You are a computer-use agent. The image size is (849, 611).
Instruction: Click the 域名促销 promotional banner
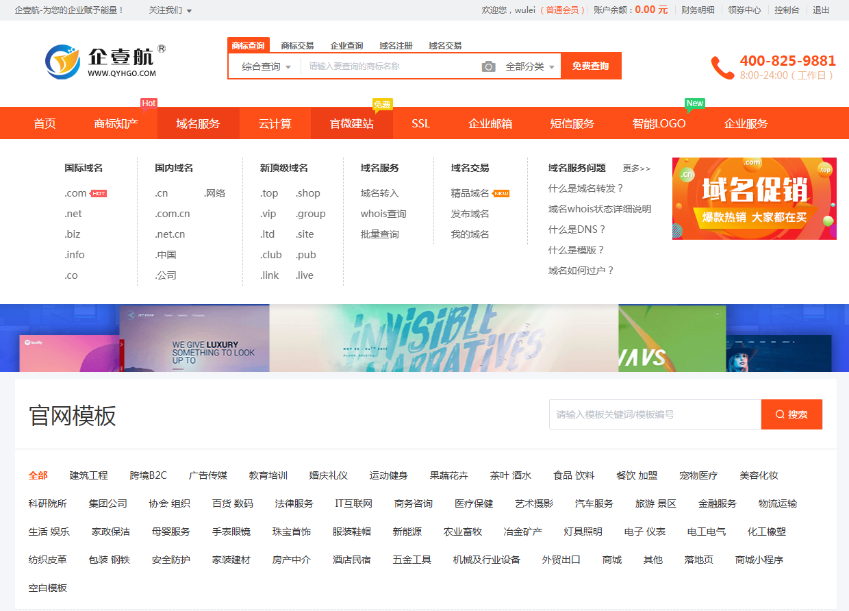point(754,198)
